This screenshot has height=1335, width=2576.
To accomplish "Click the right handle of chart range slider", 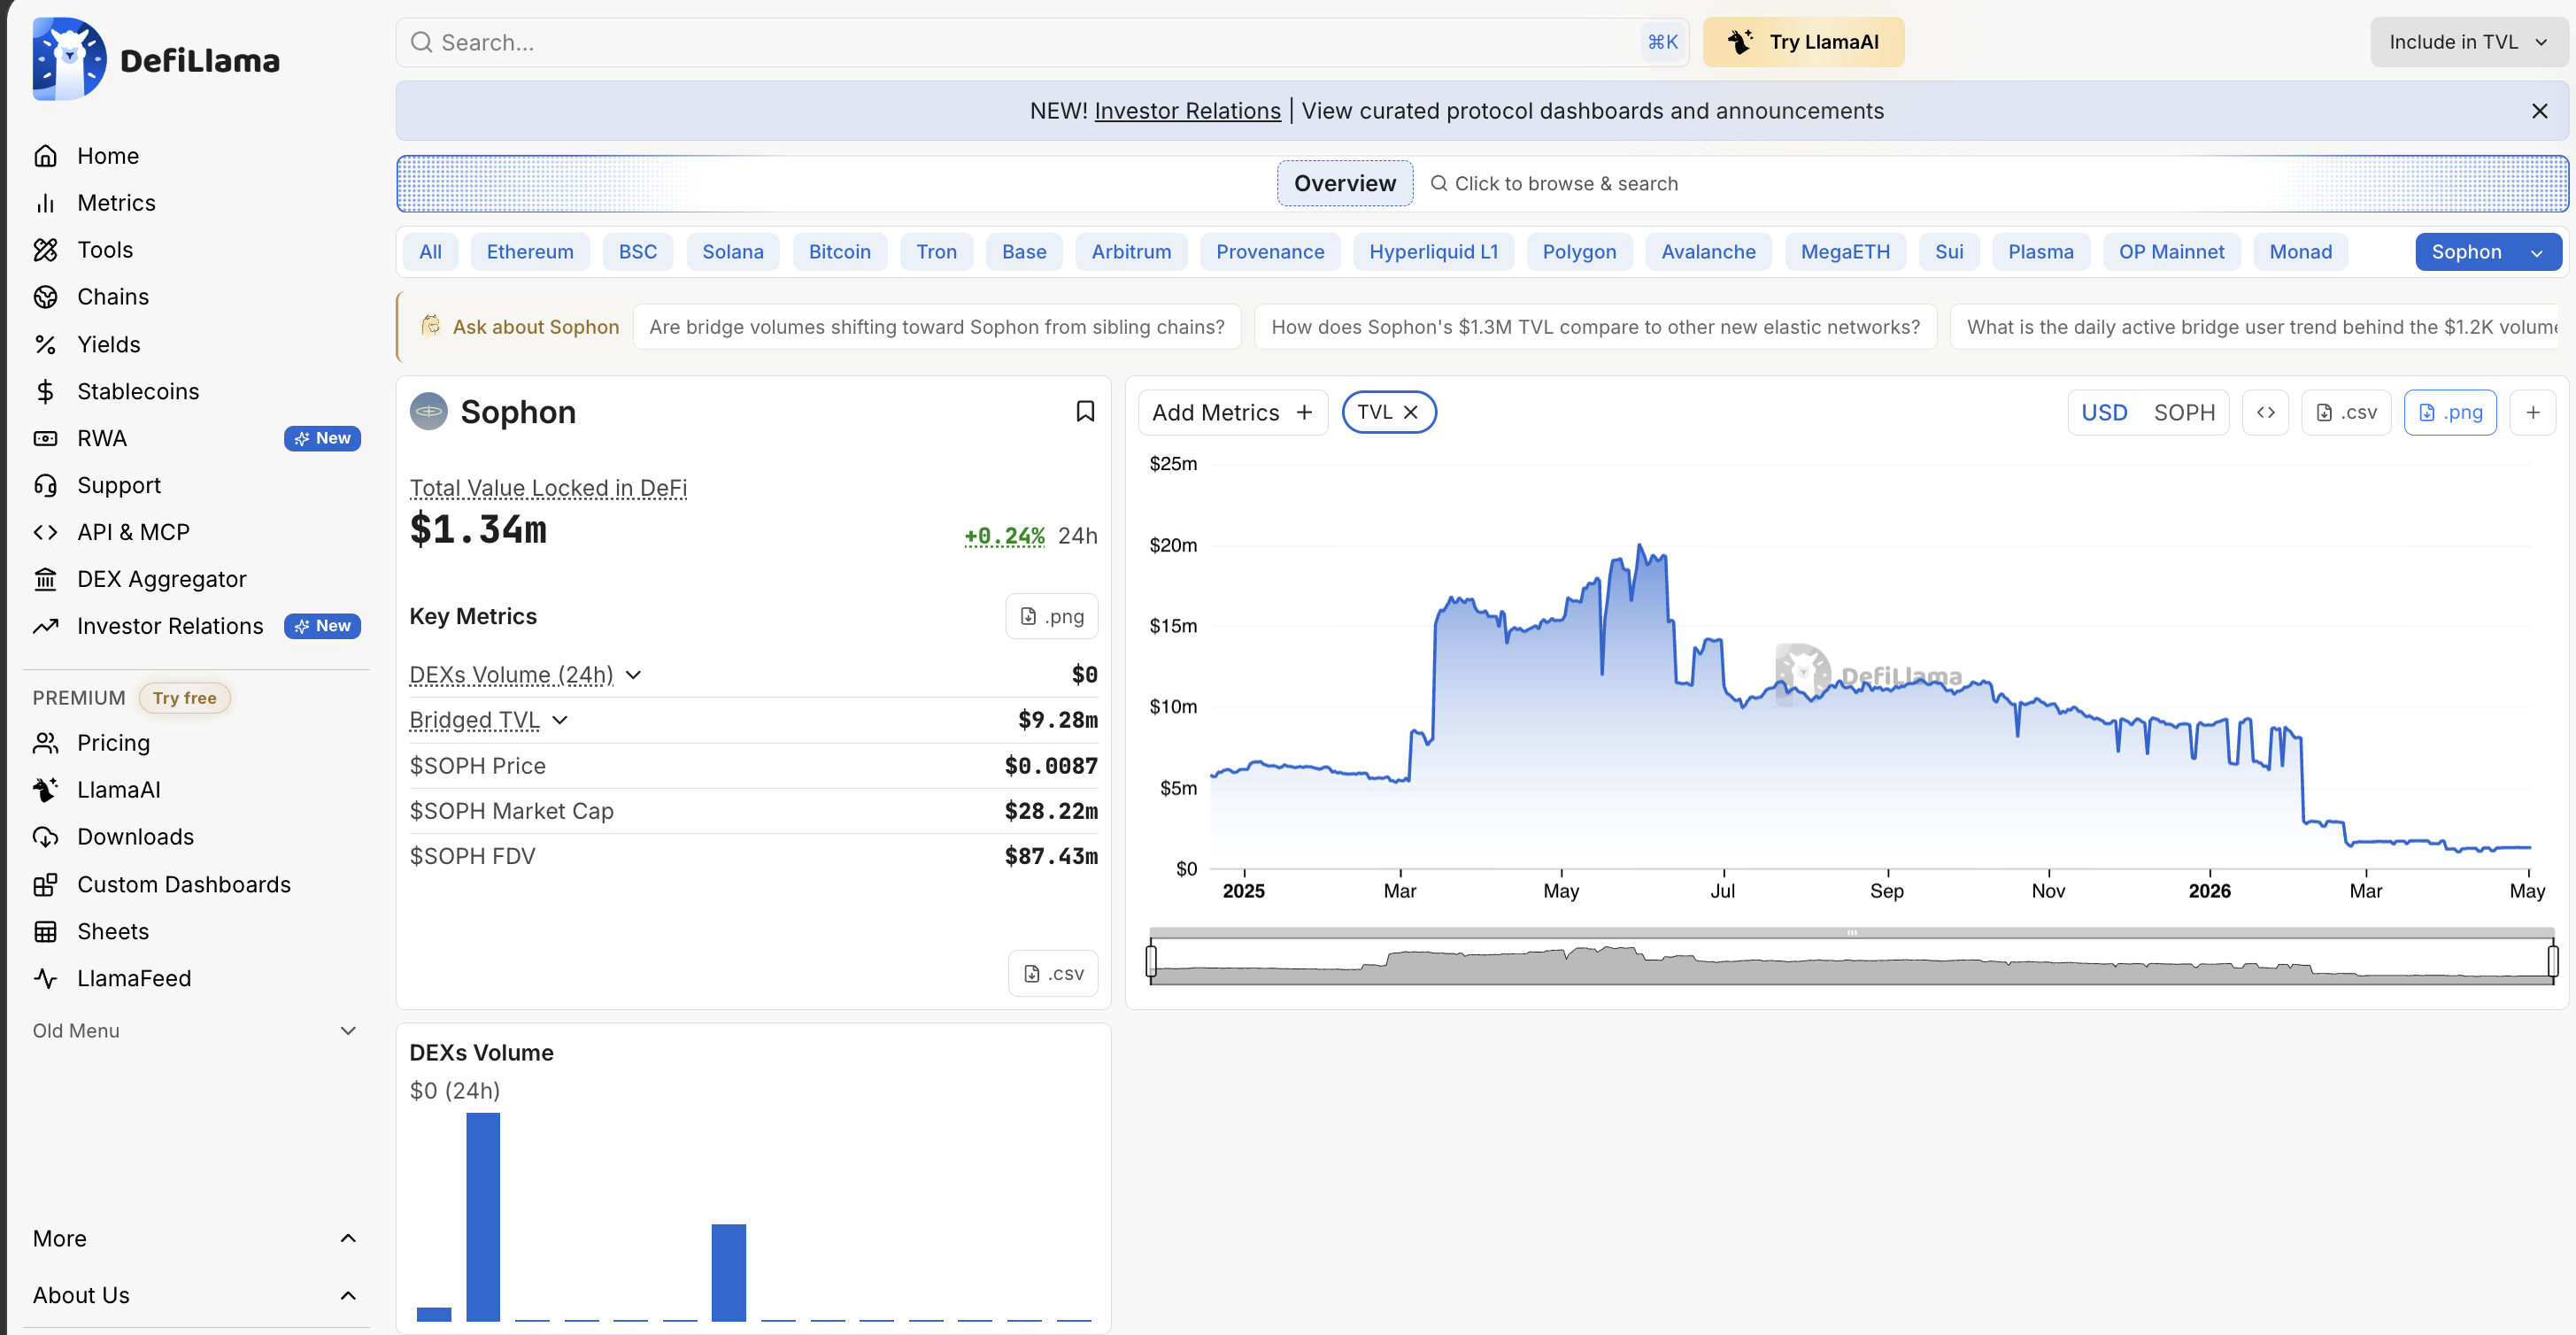I will (x=2553, y=961).
